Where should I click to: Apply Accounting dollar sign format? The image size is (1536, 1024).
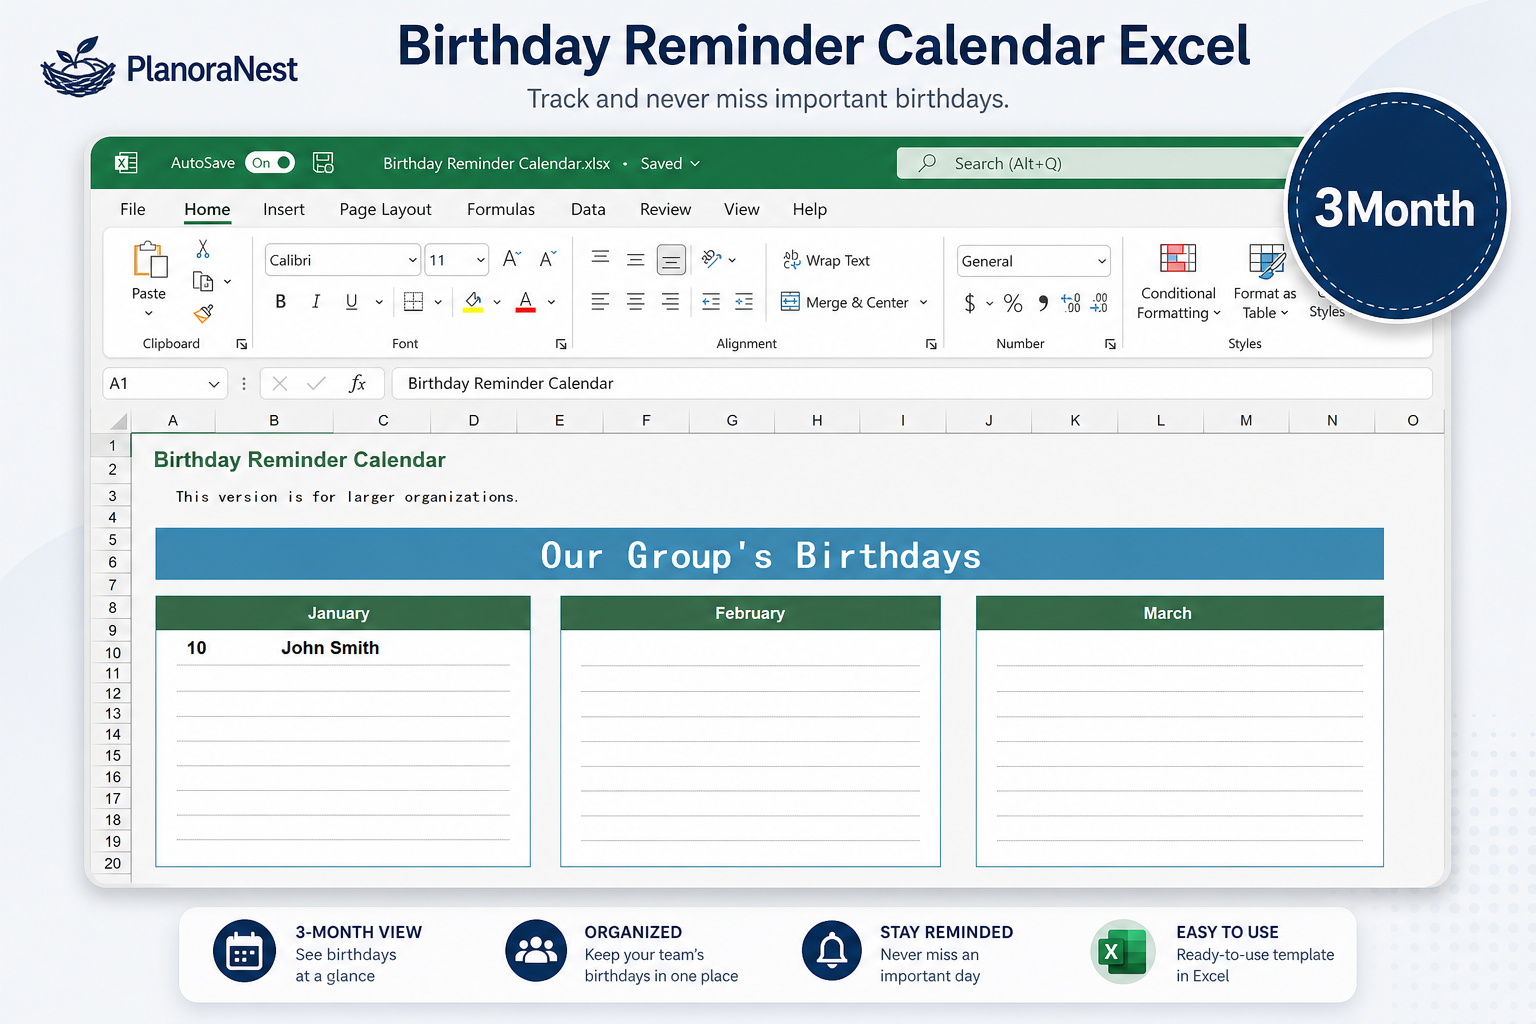click(x=970, y=302)
